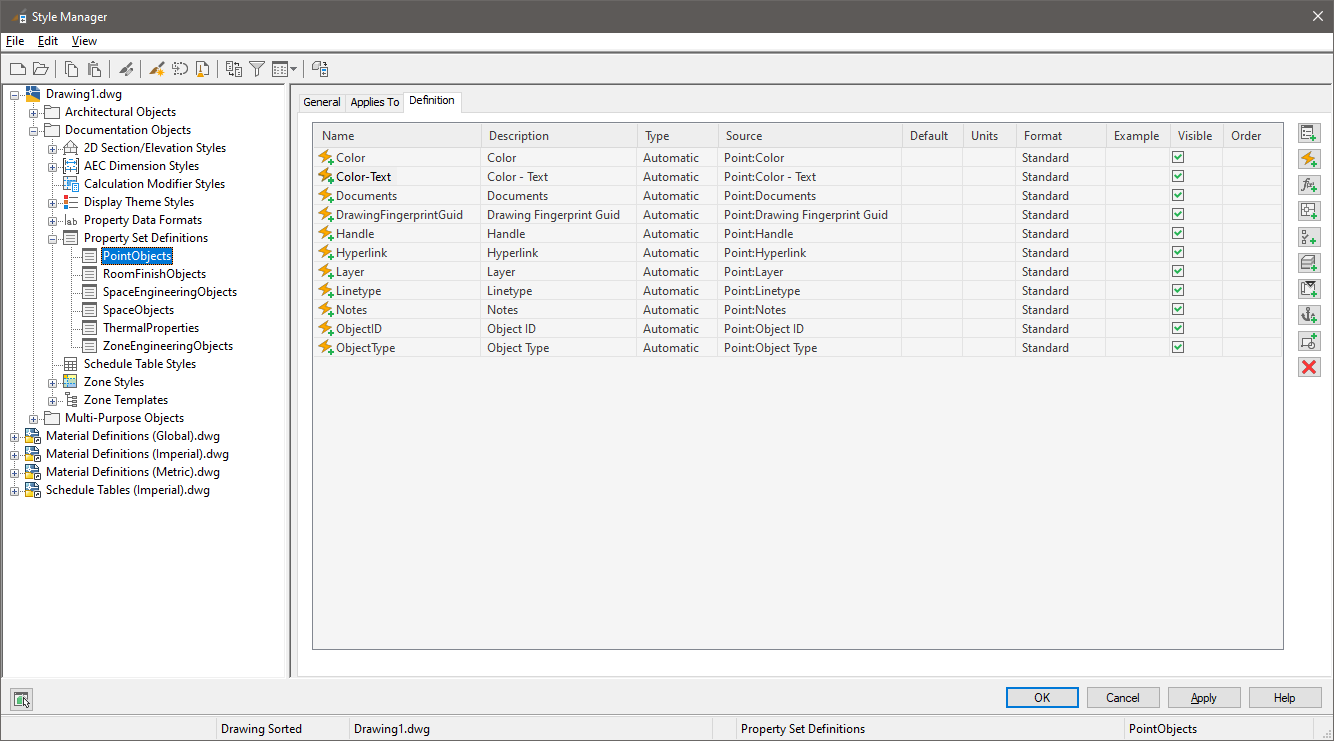Open the Filter Style Type tool

pyautogui.click(x=256, y=68)
